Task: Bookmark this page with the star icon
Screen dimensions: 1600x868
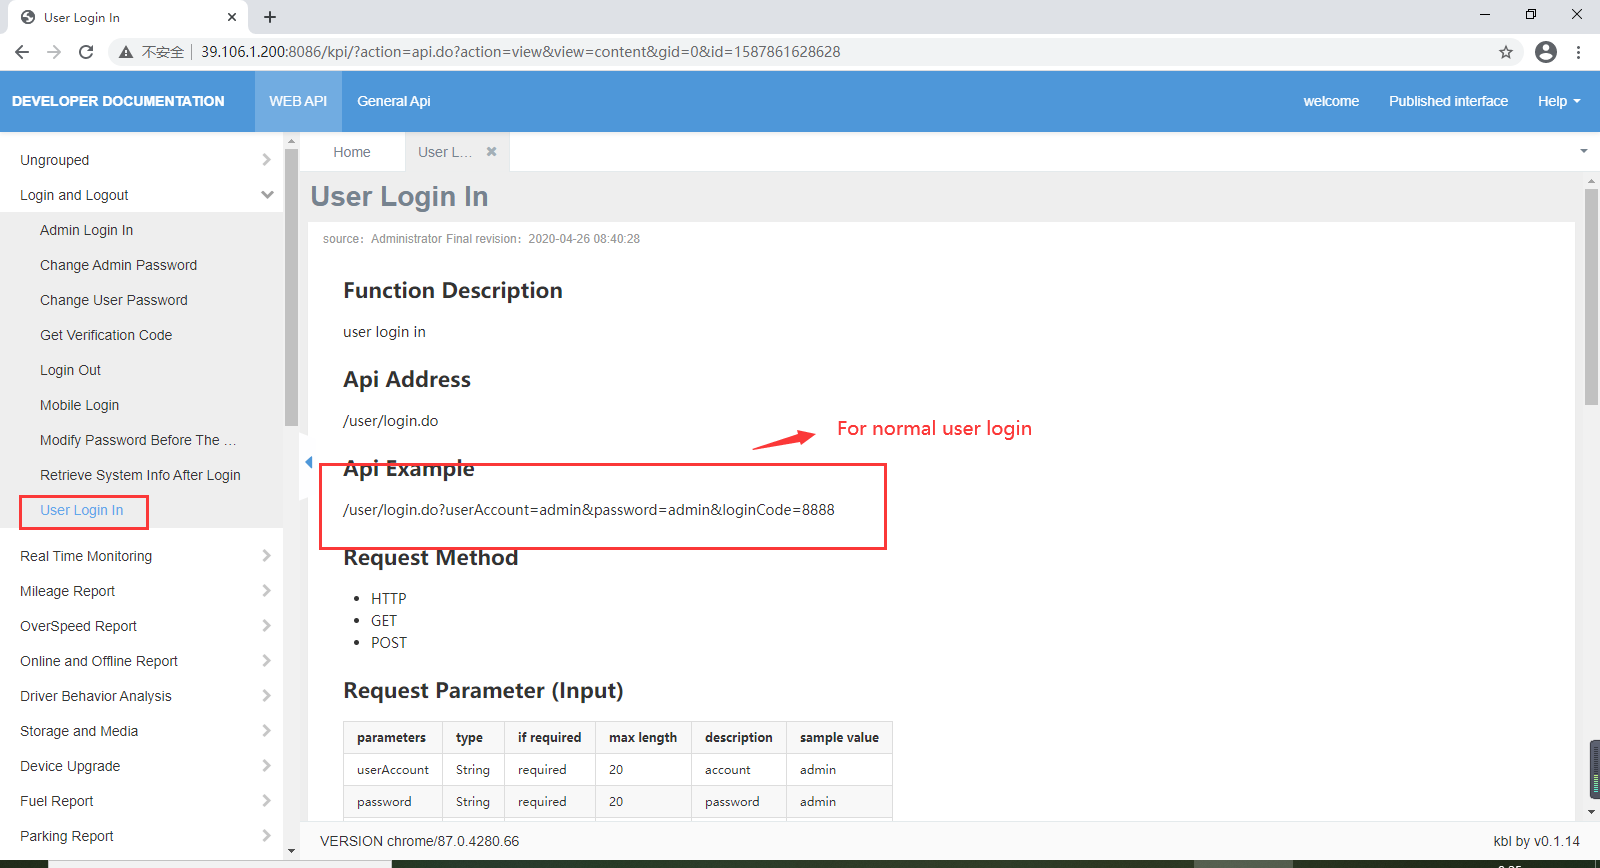Action: 1506,52
